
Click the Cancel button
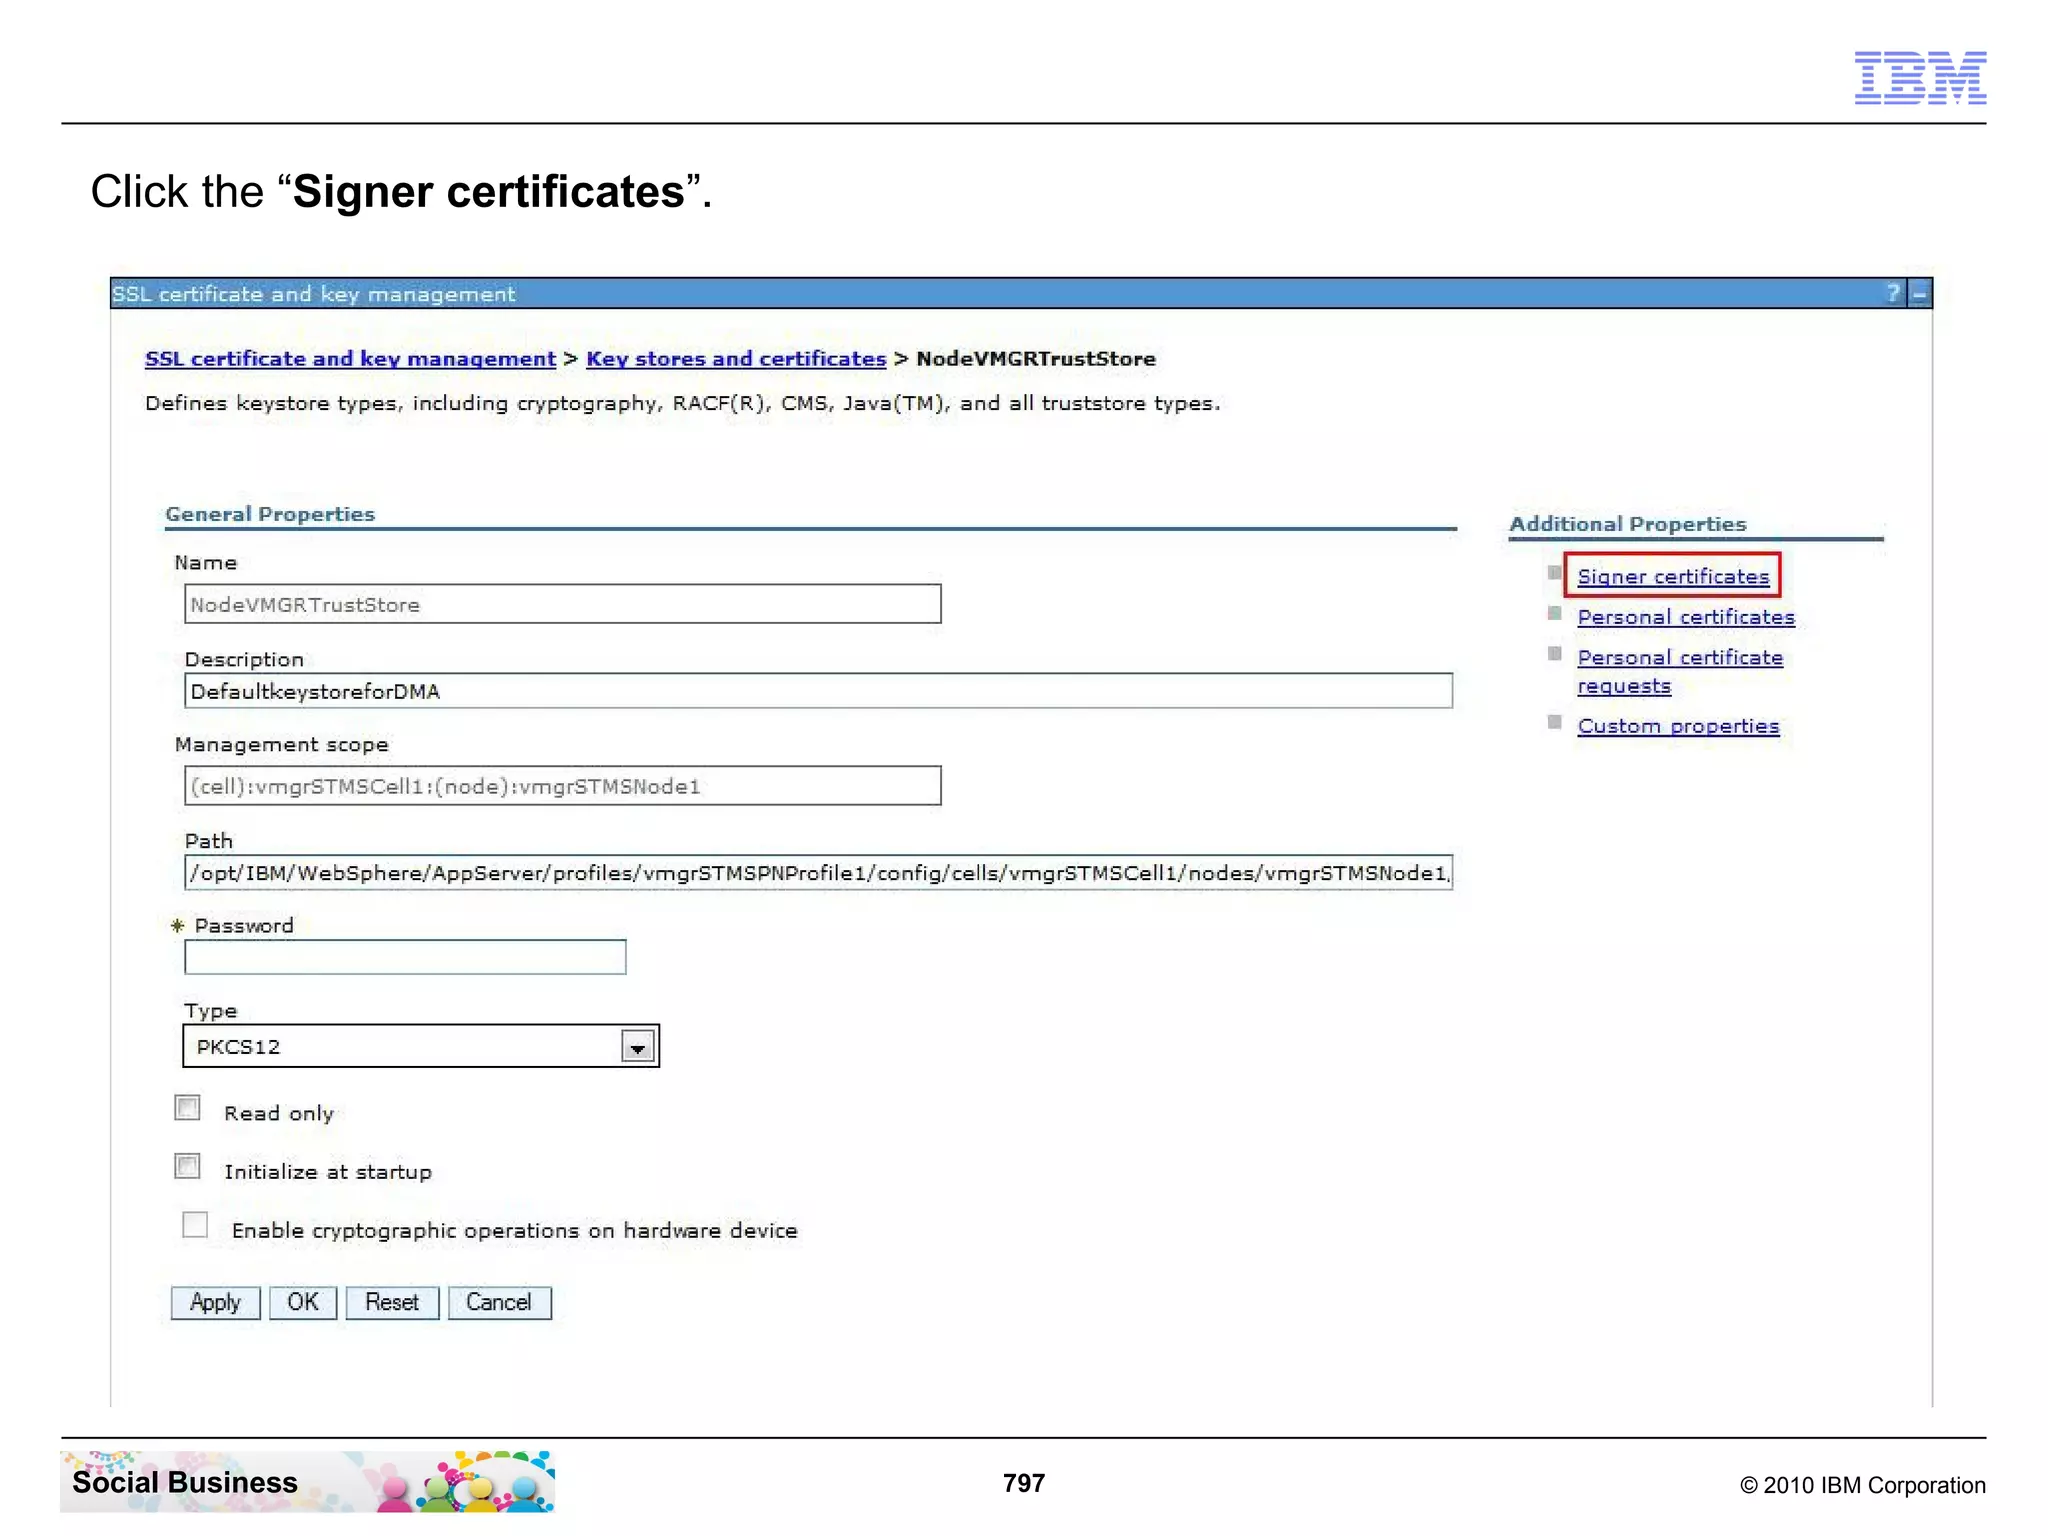tap(499, 1303)
